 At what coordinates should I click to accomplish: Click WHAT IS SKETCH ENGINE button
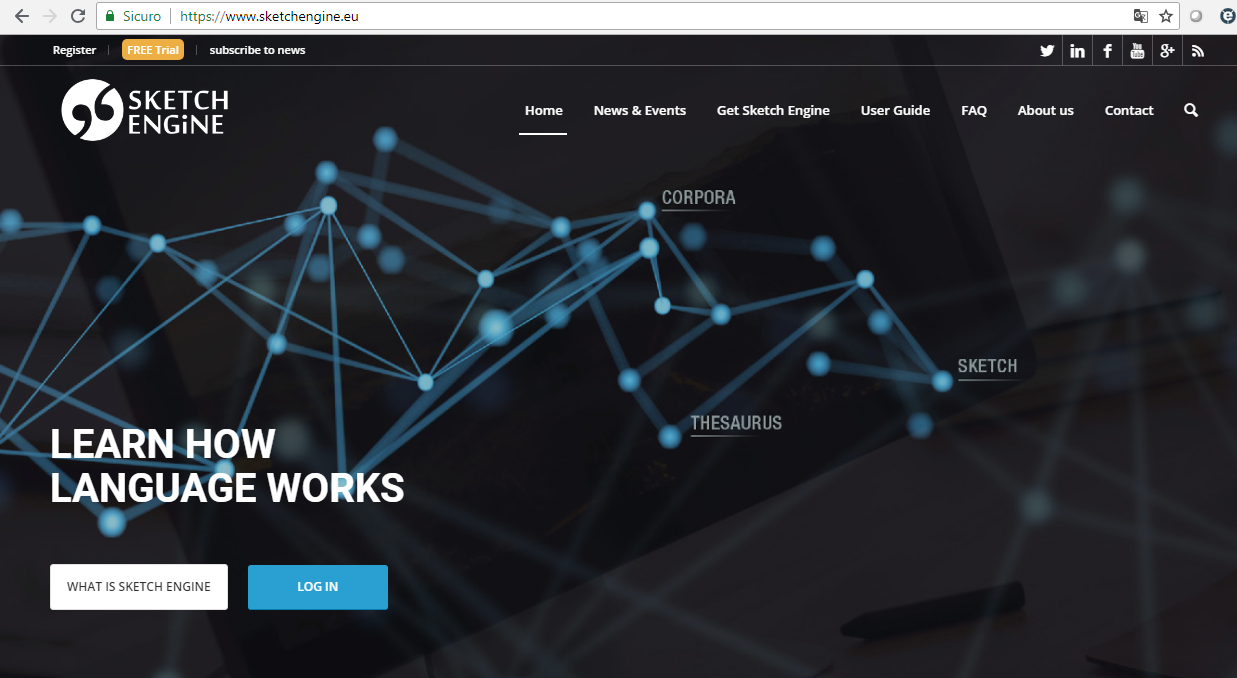[x=139, y=587]
